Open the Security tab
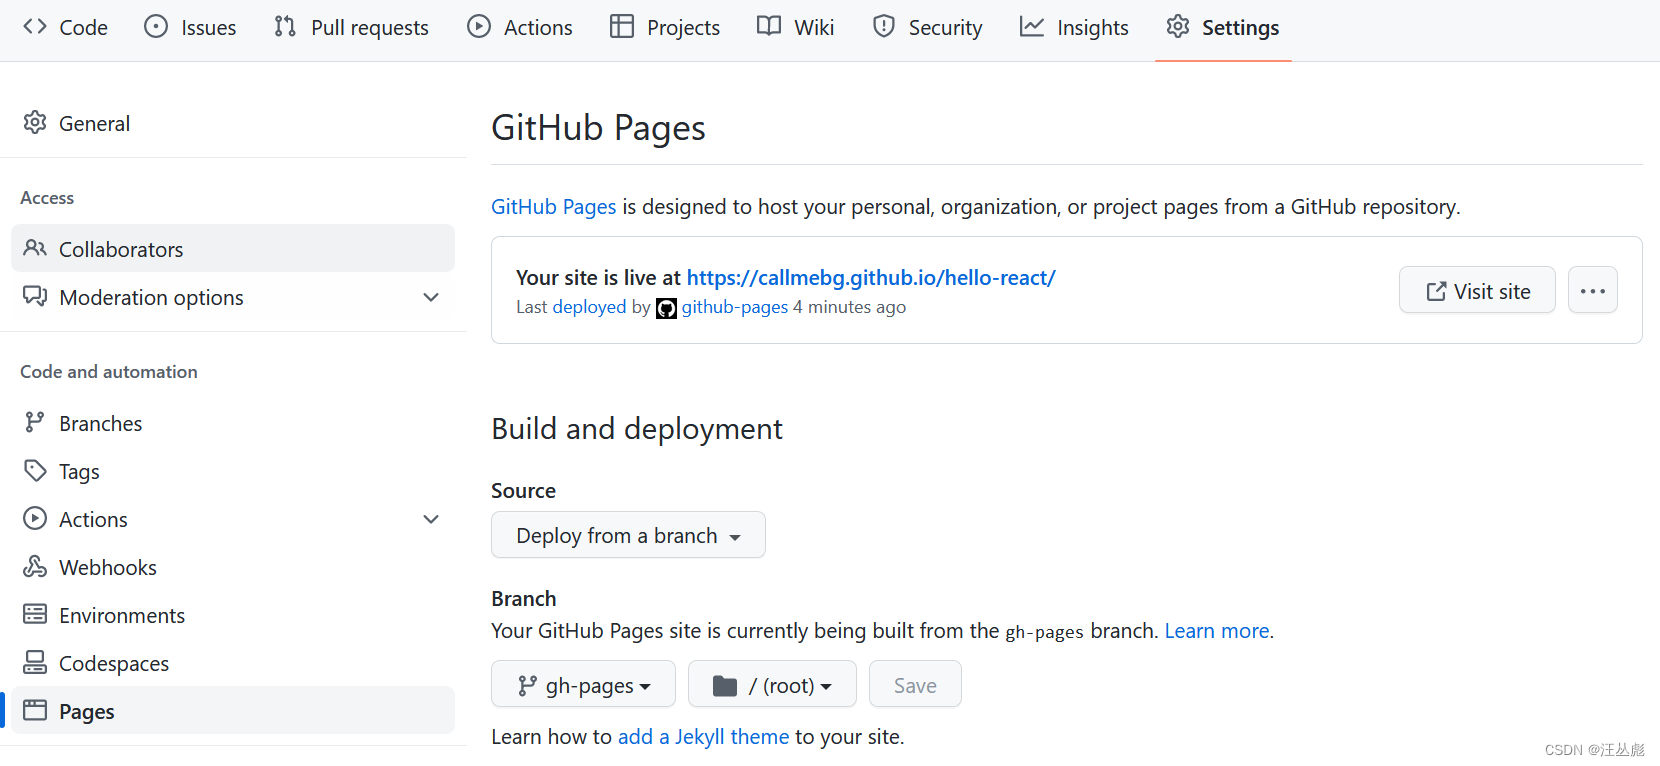1660x766 pixels. click(x=928, y=27)
